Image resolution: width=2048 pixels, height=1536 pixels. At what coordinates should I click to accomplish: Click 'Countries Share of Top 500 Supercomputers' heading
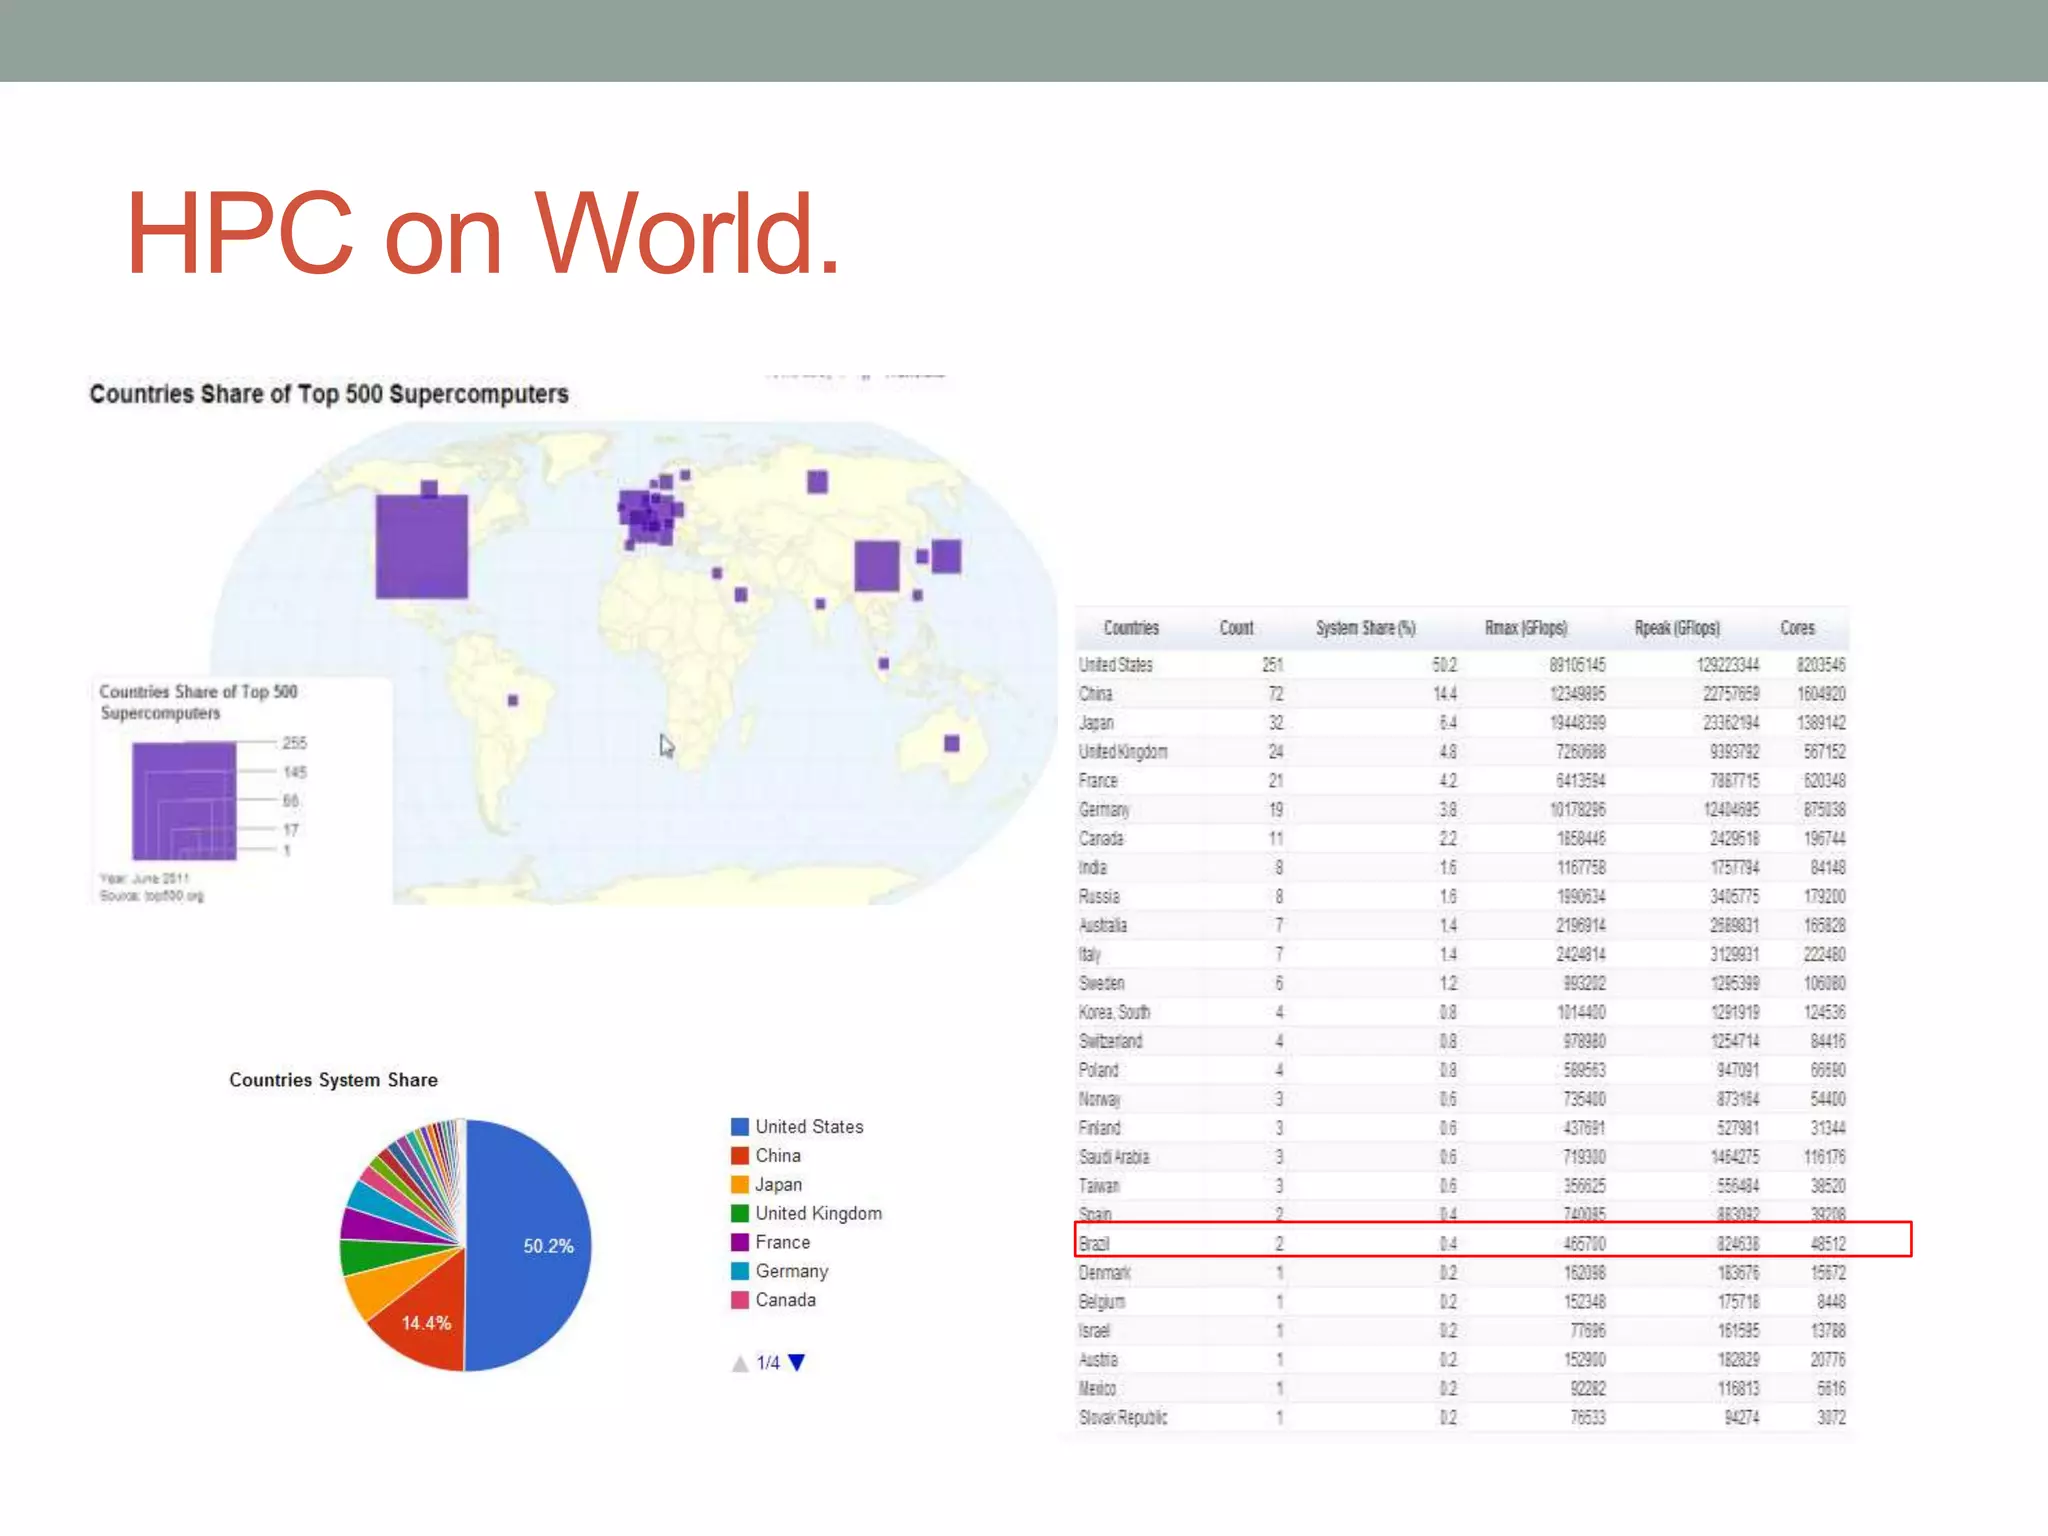329,394
